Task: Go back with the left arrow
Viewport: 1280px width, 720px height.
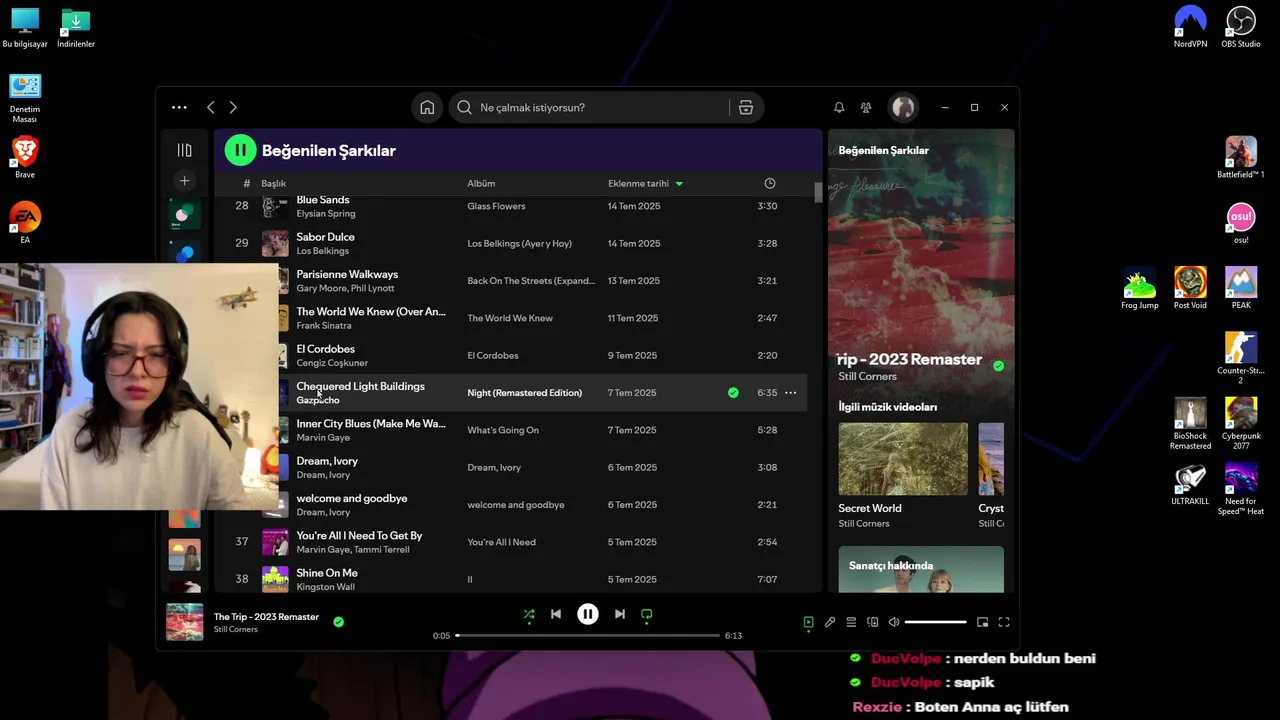Action: 210,107
